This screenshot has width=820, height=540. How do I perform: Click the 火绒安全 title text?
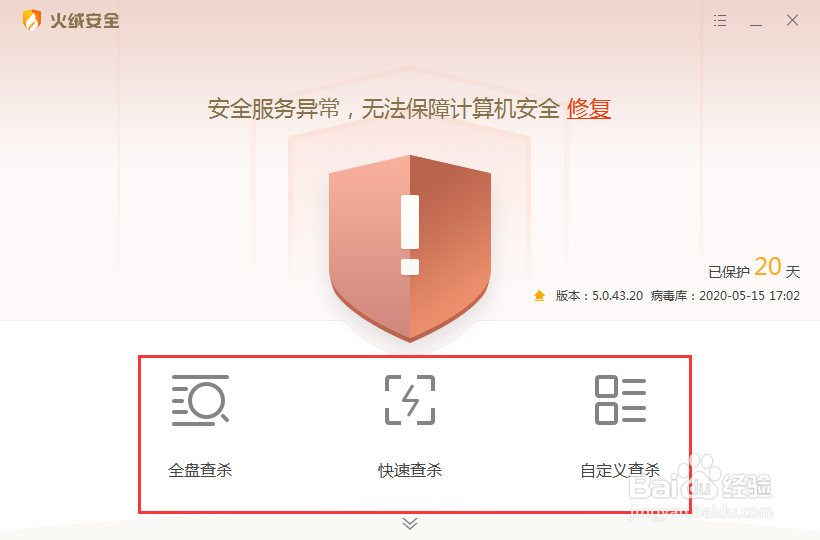coord(85,21)
